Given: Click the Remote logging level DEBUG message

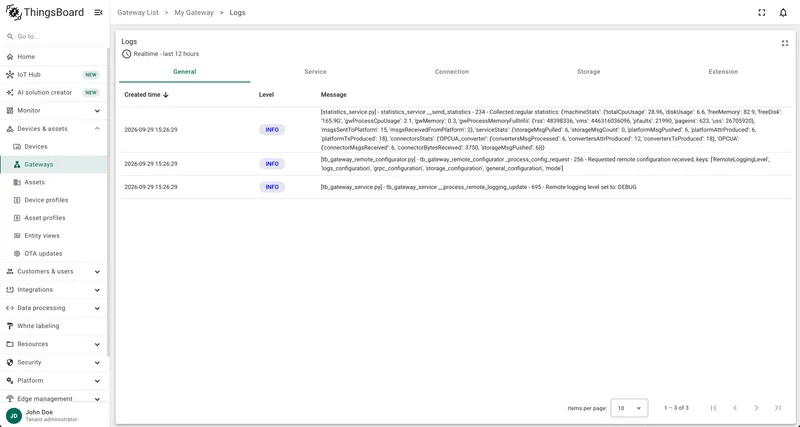Looking at the screenshot, I should point(479,187).
